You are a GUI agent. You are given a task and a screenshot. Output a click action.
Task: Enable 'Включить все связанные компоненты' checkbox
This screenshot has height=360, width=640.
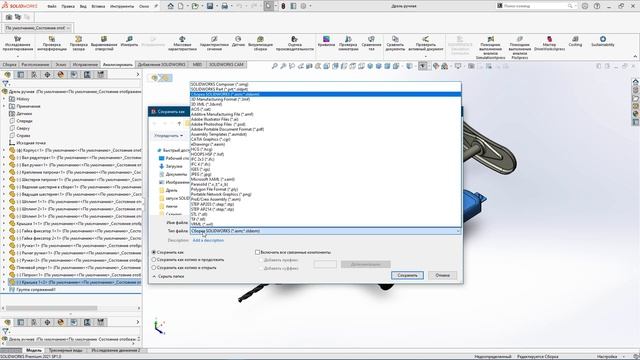[x=257, y=252]
